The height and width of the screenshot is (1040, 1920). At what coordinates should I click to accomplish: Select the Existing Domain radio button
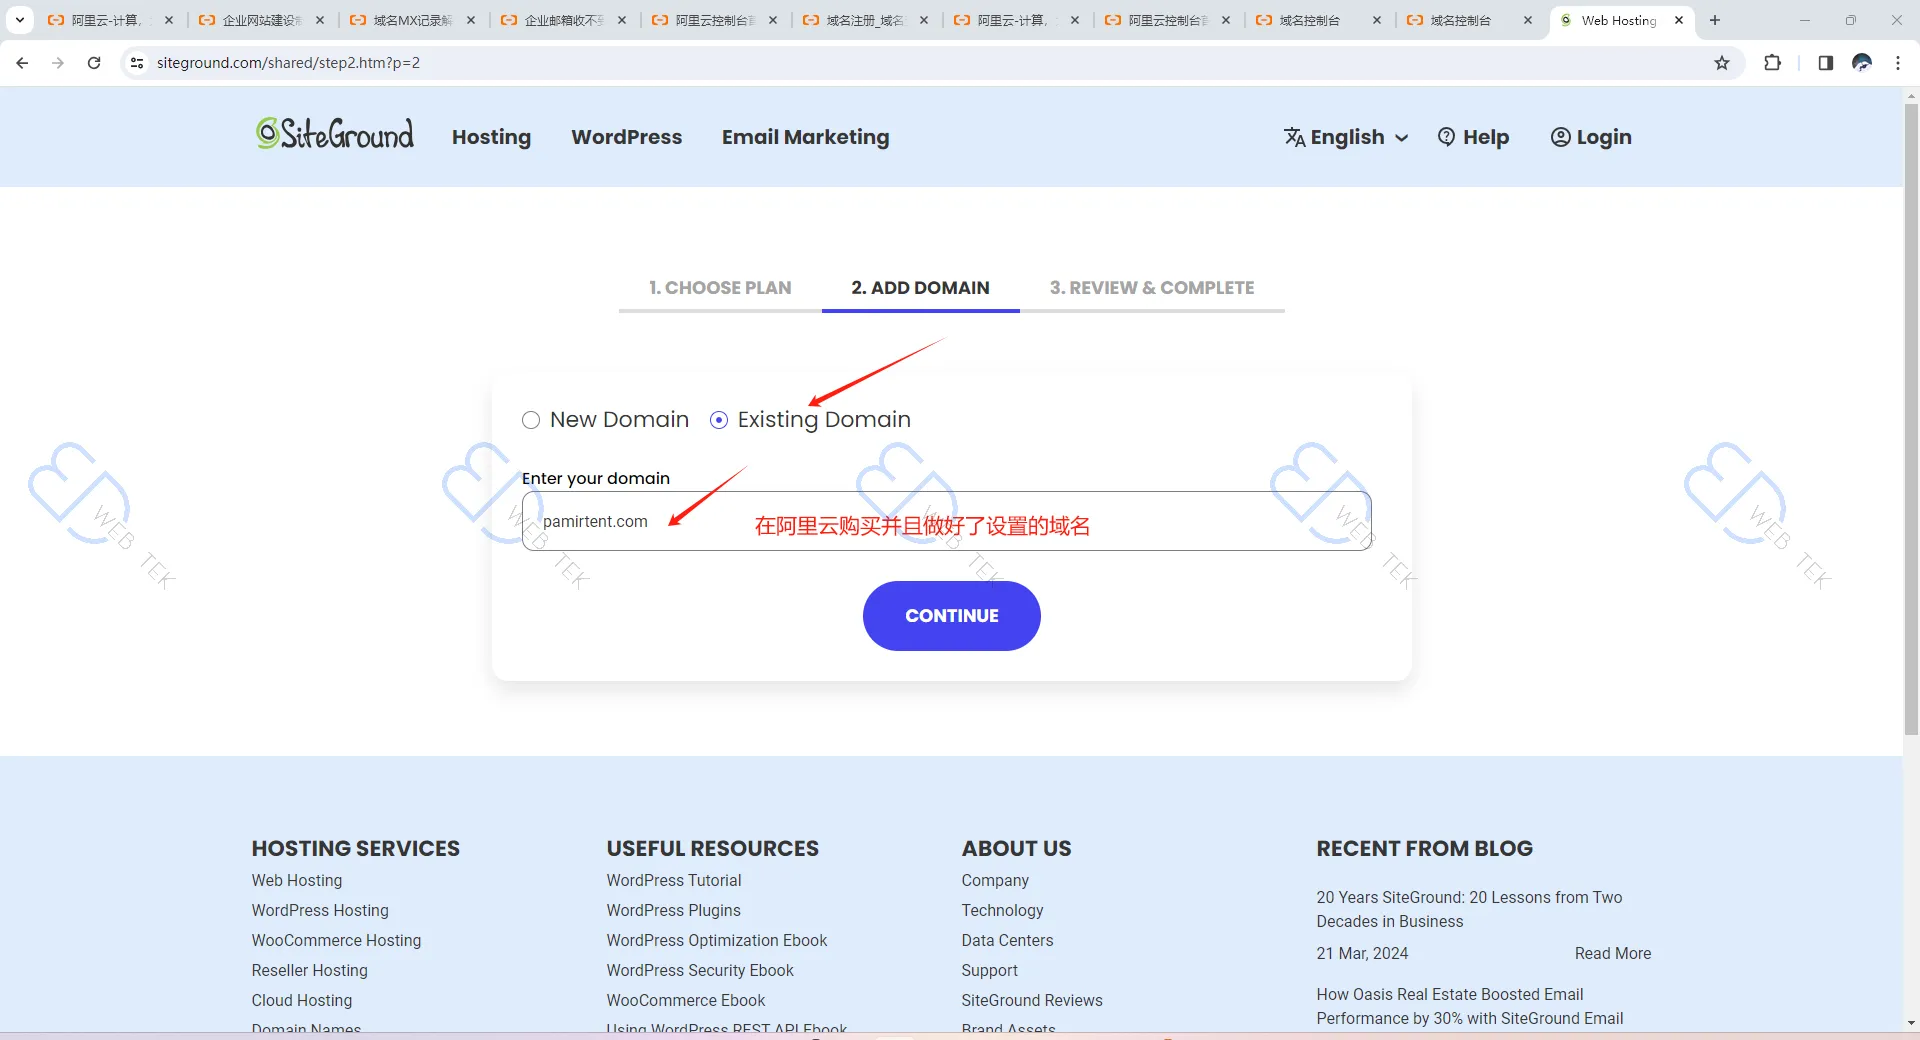(x=719, y=420)
